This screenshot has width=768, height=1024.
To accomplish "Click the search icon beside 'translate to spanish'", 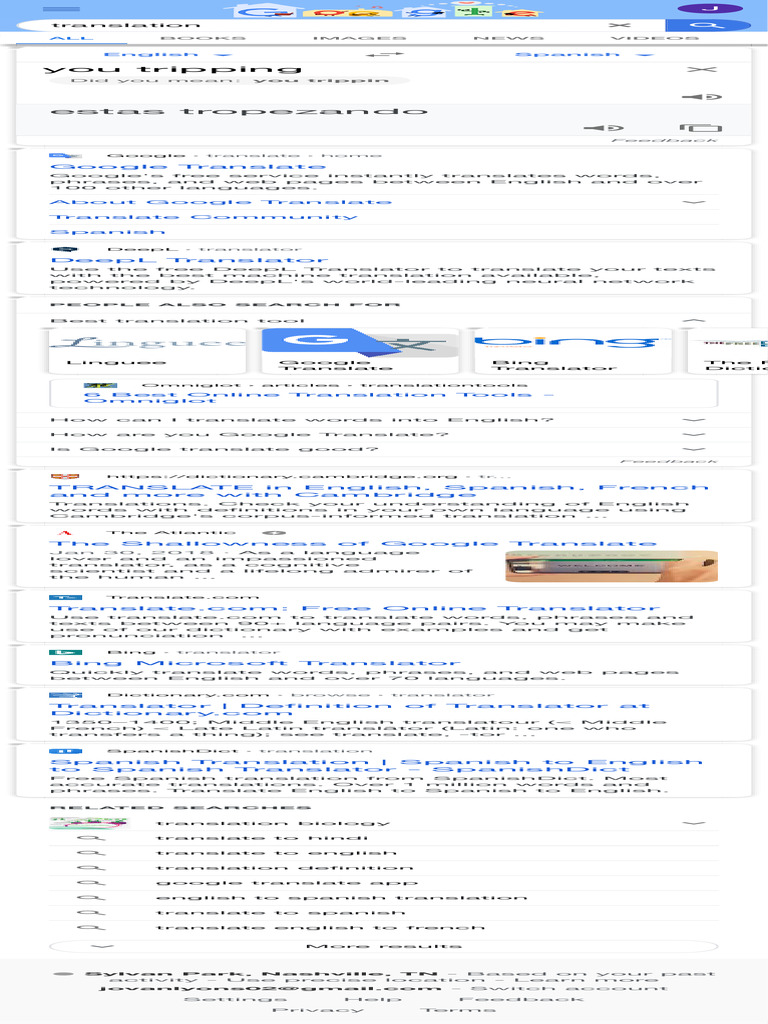I will [91, 912].
